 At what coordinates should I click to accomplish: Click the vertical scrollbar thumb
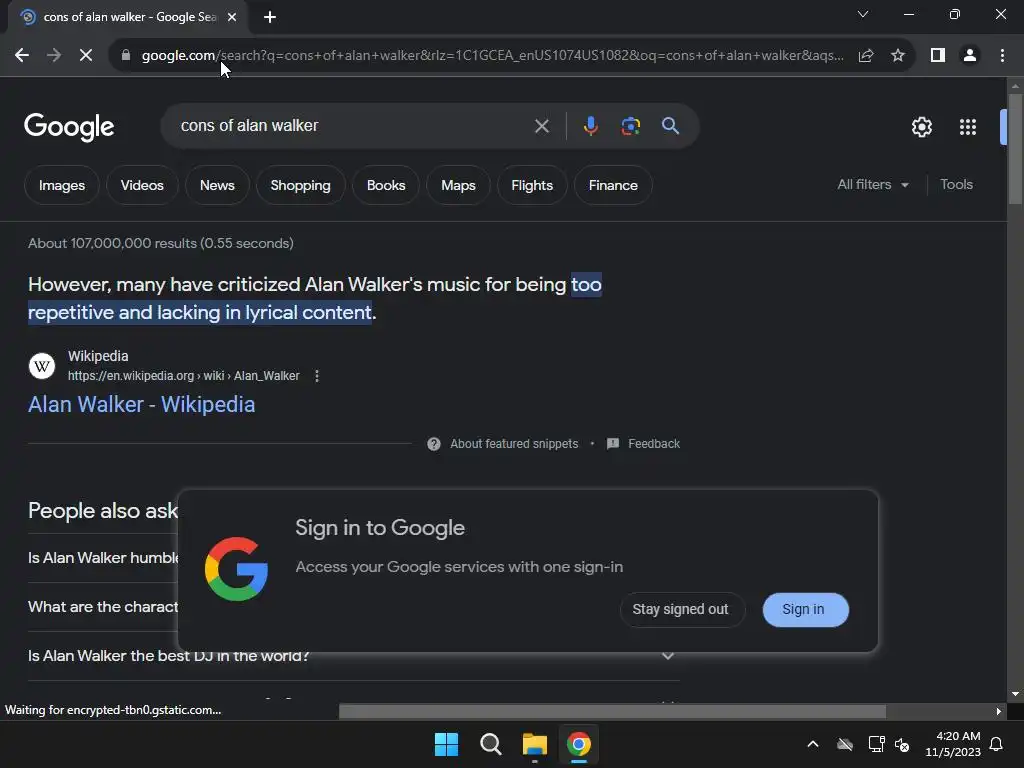pos(1015,149)
